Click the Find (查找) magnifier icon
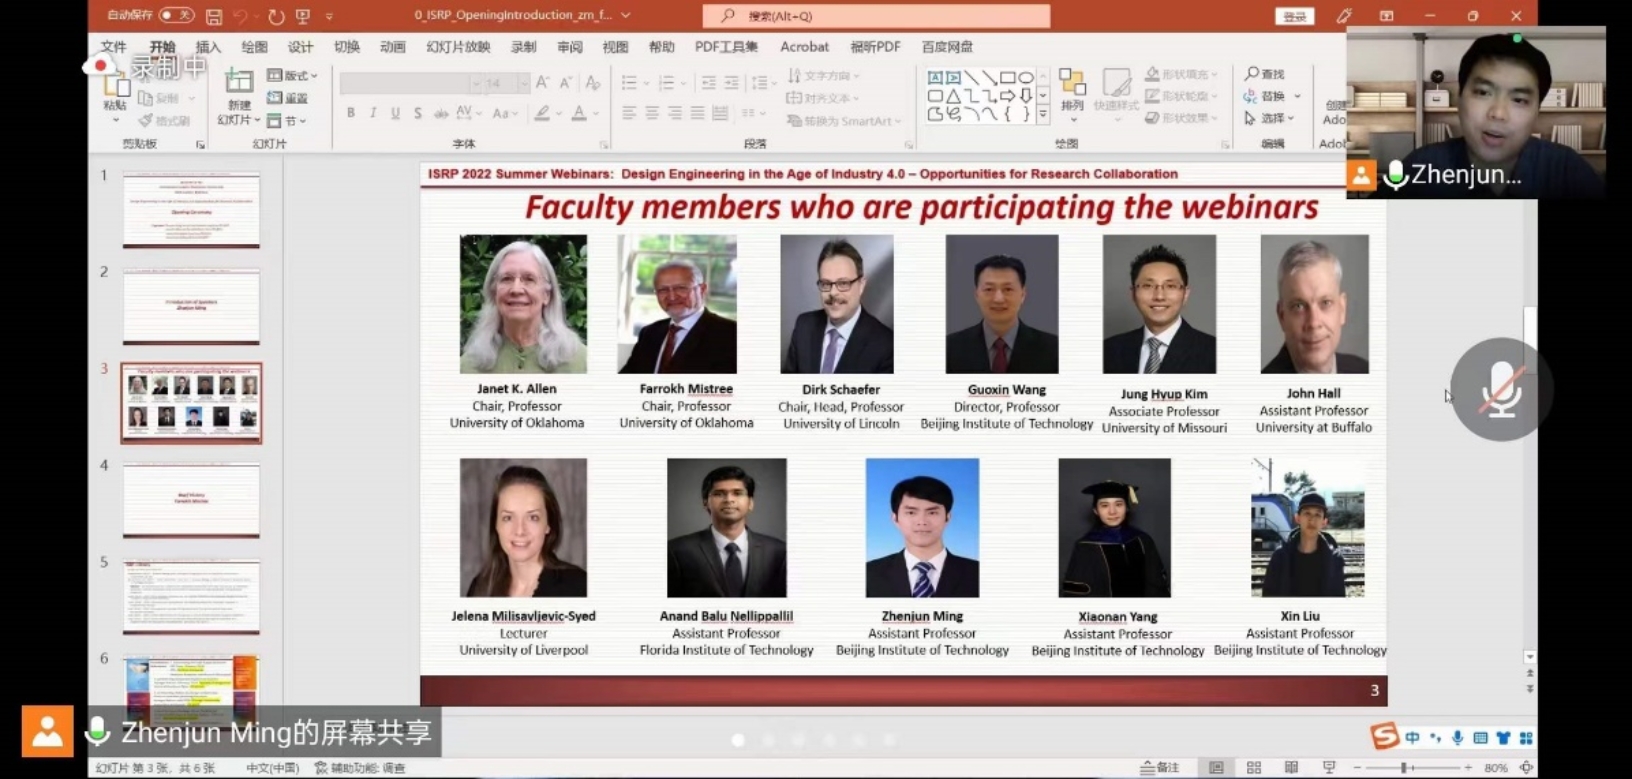1632x779 pixels. 1252,74
